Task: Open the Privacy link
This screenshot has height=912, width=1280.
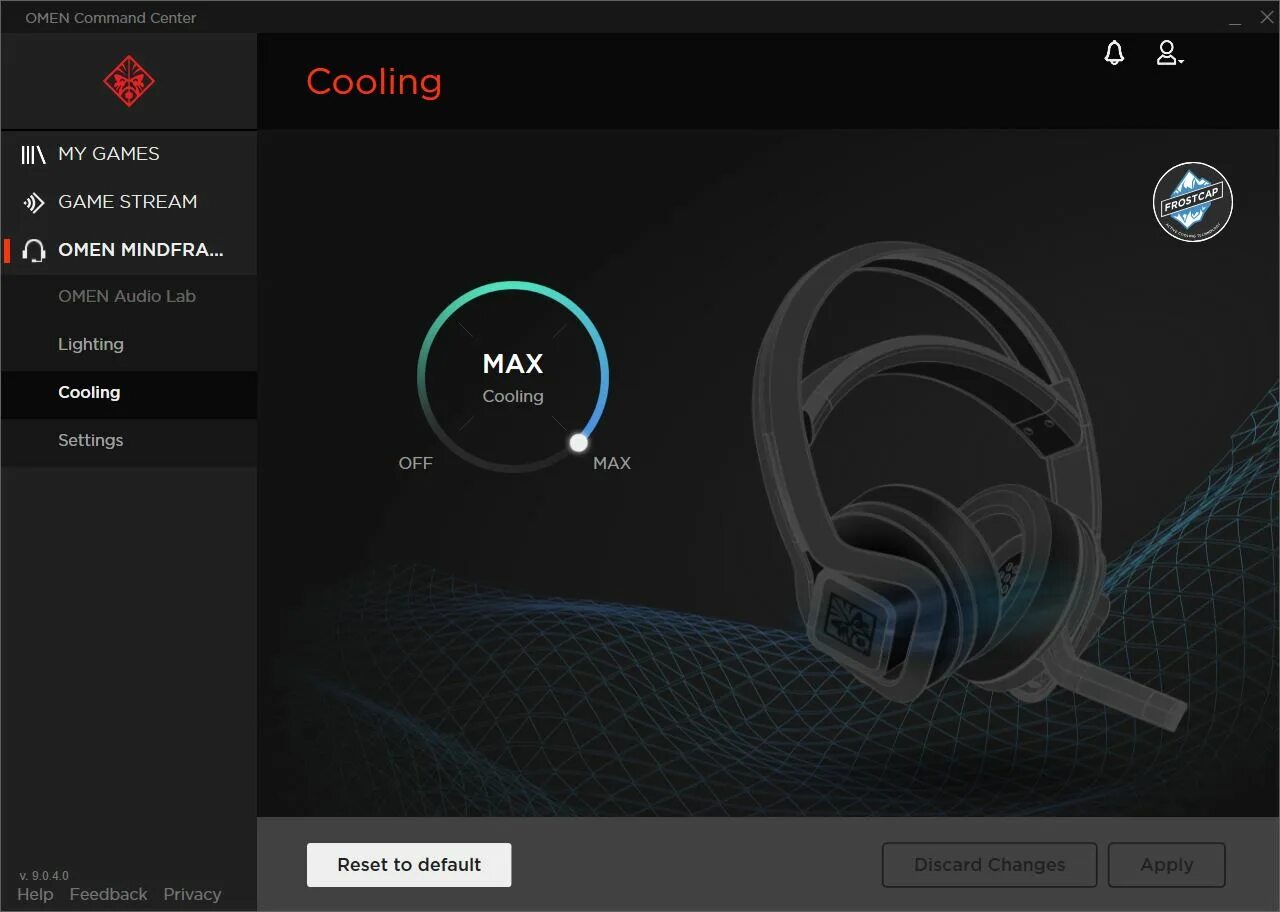Action: (x=192, y=894)
